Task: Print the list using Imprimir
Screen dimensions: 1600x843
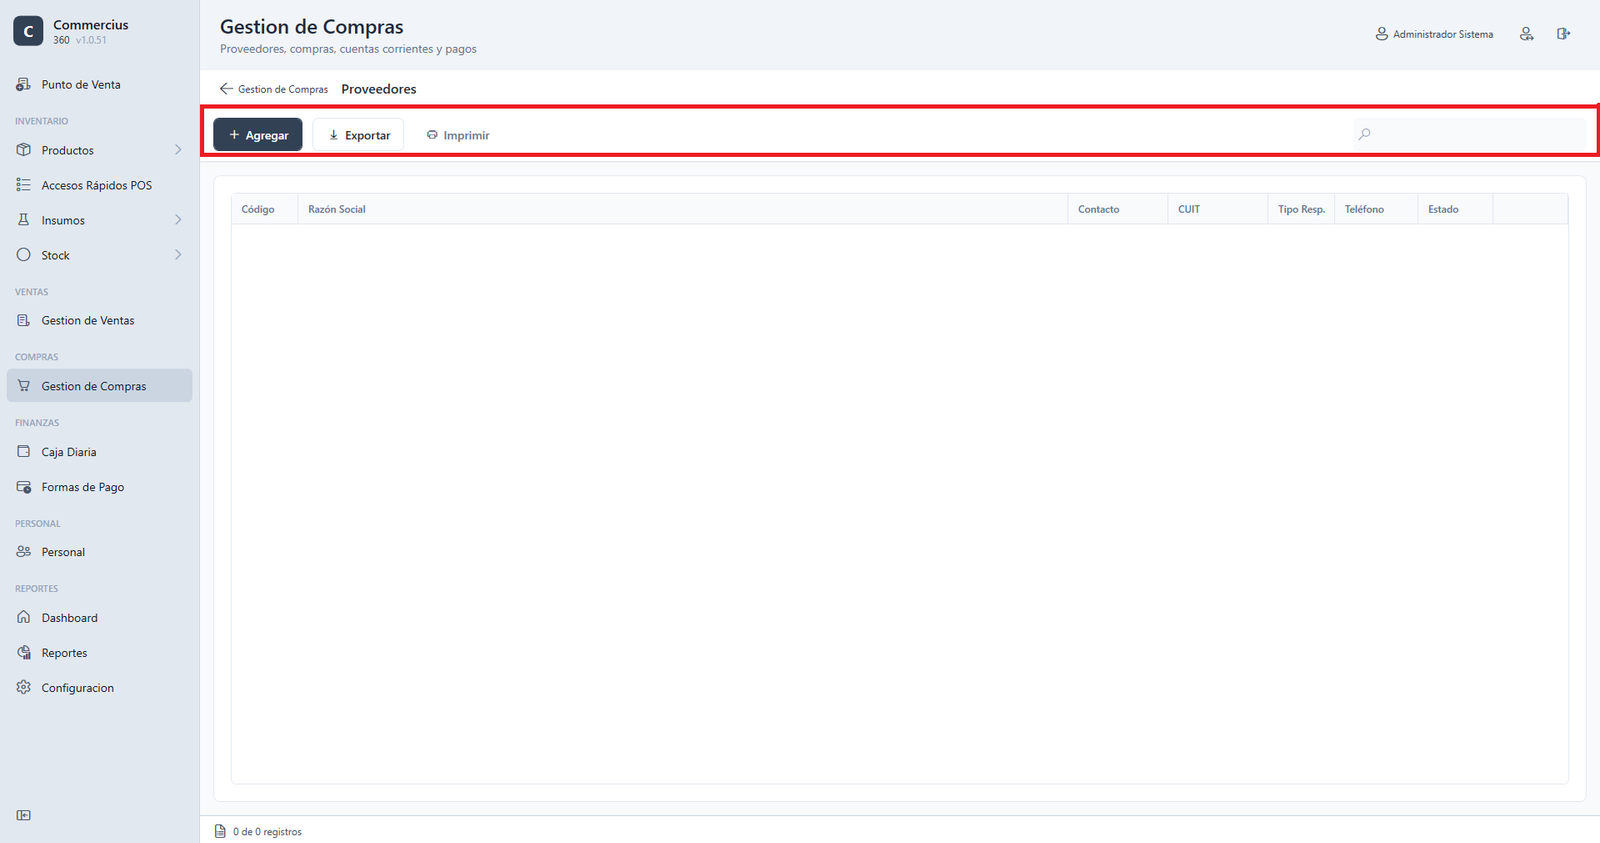Action: tap(458, 135)
